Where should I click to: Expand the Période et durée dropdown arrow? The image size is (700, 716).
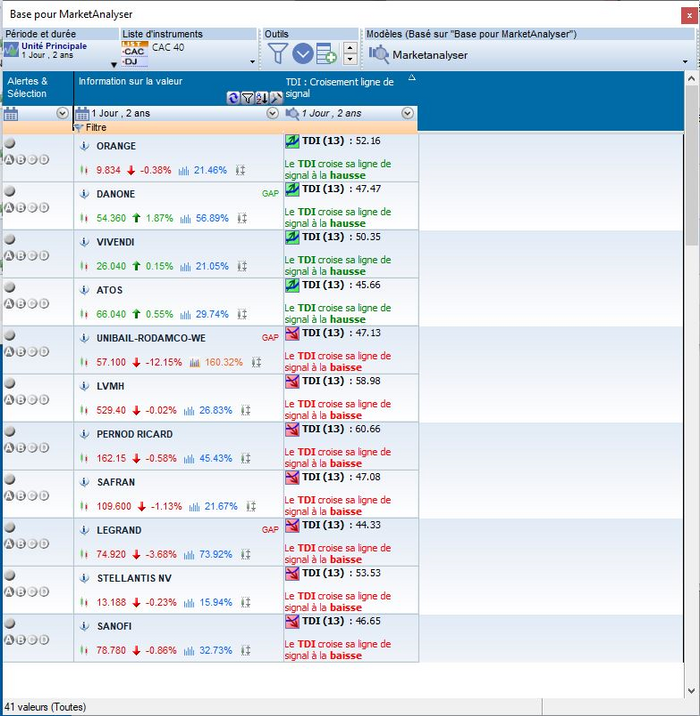coord(114,65)
